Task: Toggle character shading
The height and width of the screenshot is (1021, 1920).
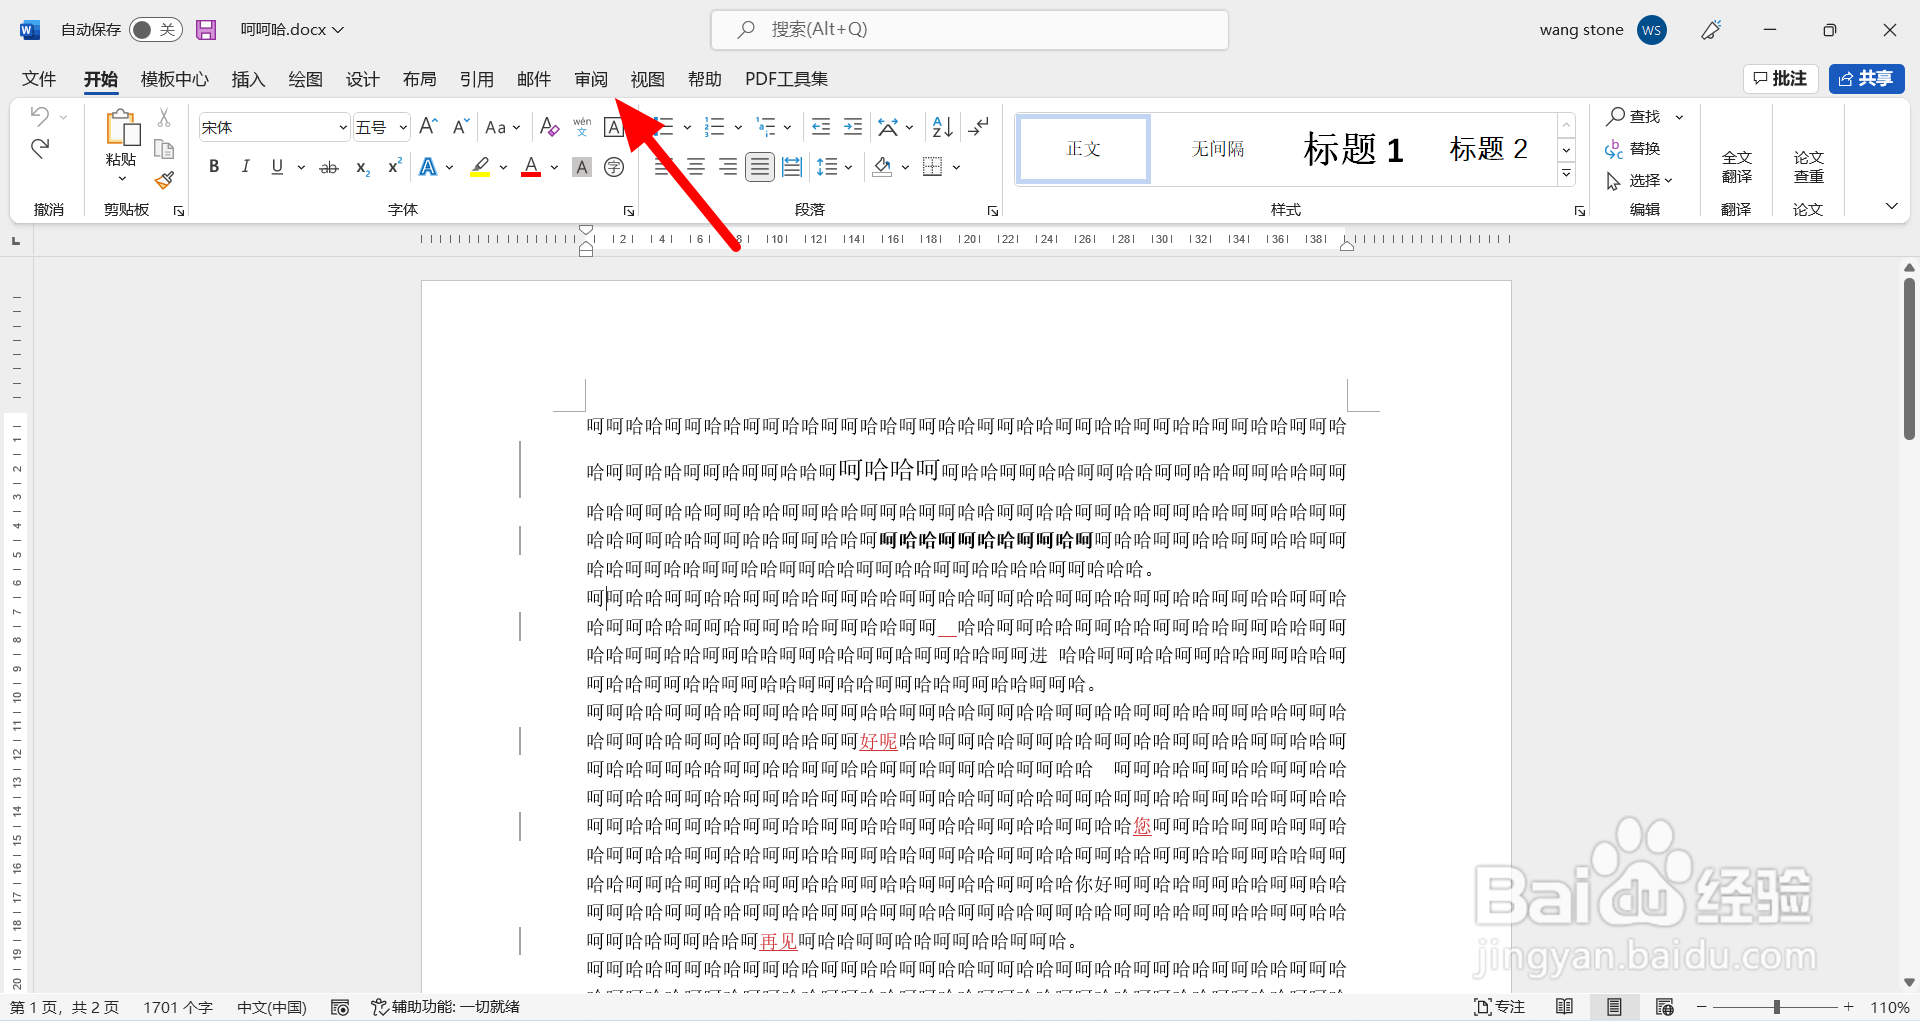Action: coord(582,167)
